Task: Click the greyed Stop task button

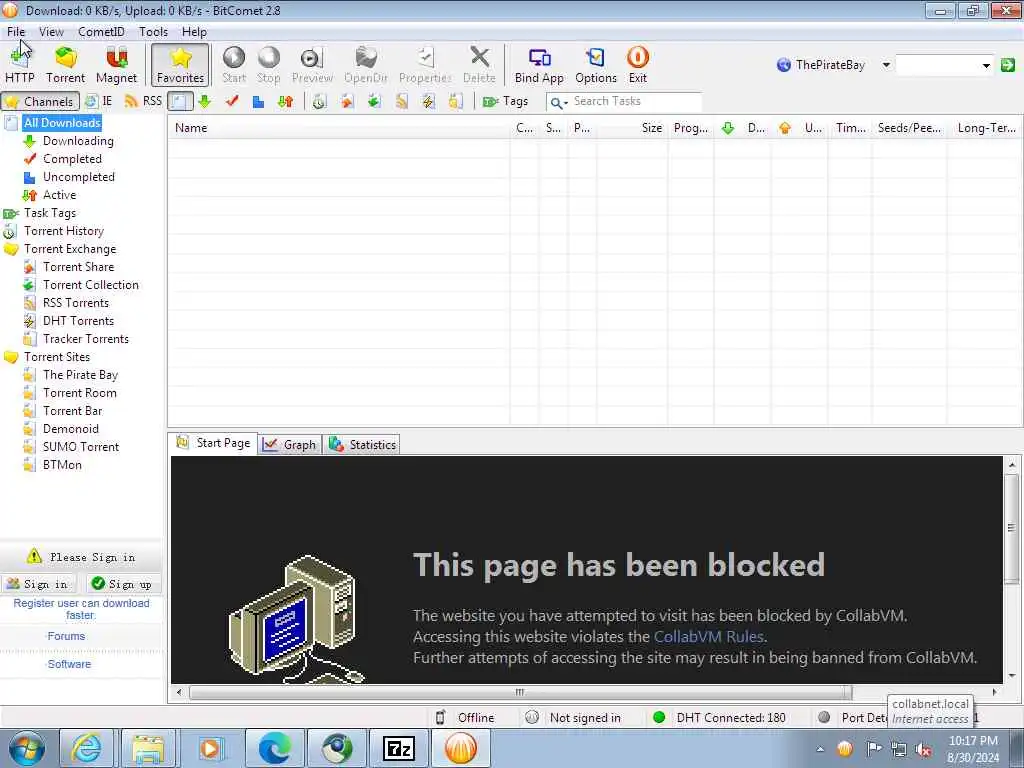Action: pos(268,65)
